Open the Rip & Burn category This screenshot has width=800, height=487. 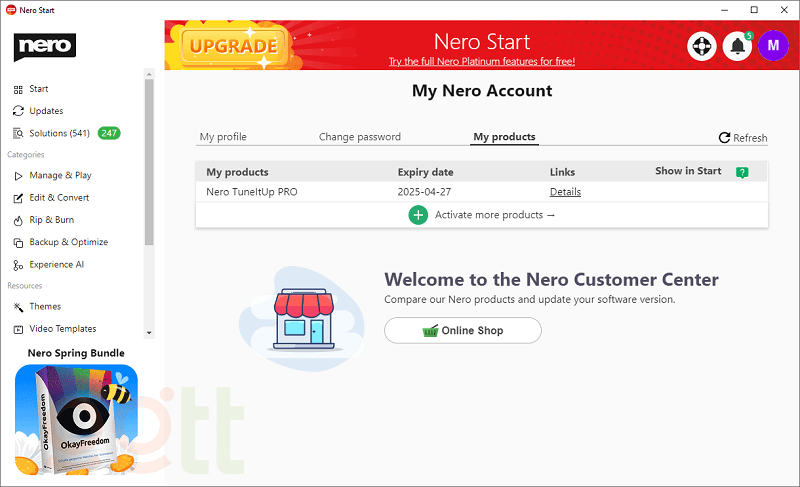click(x=52, y=220)
